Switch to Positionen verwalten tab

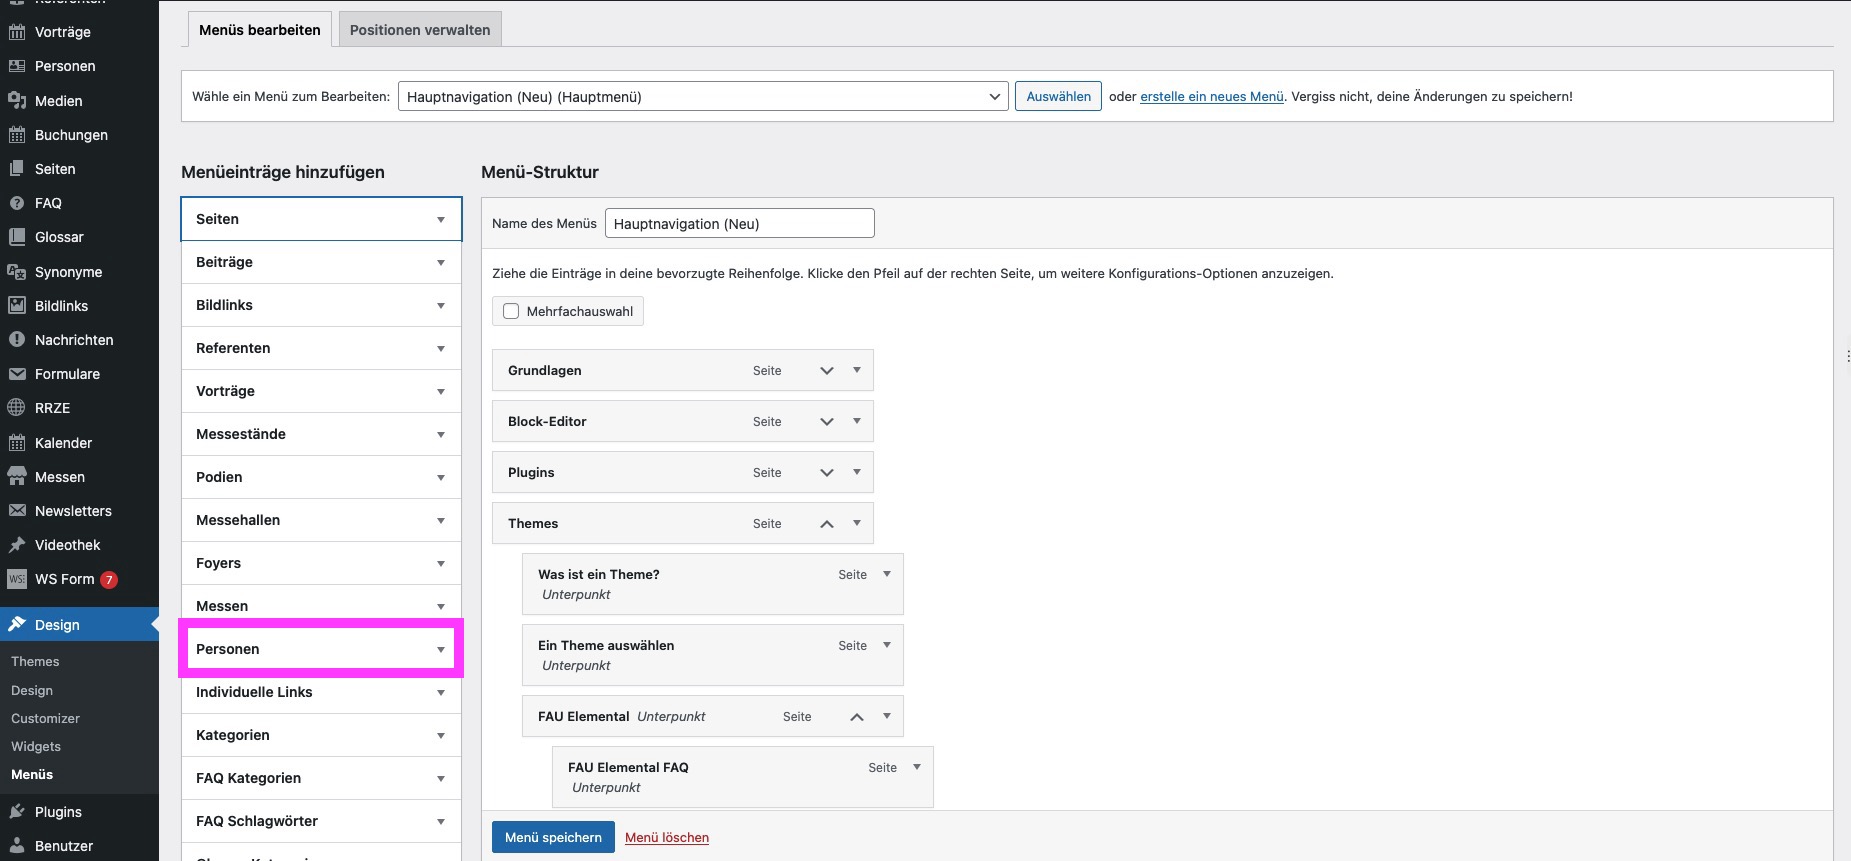[420, 30]
